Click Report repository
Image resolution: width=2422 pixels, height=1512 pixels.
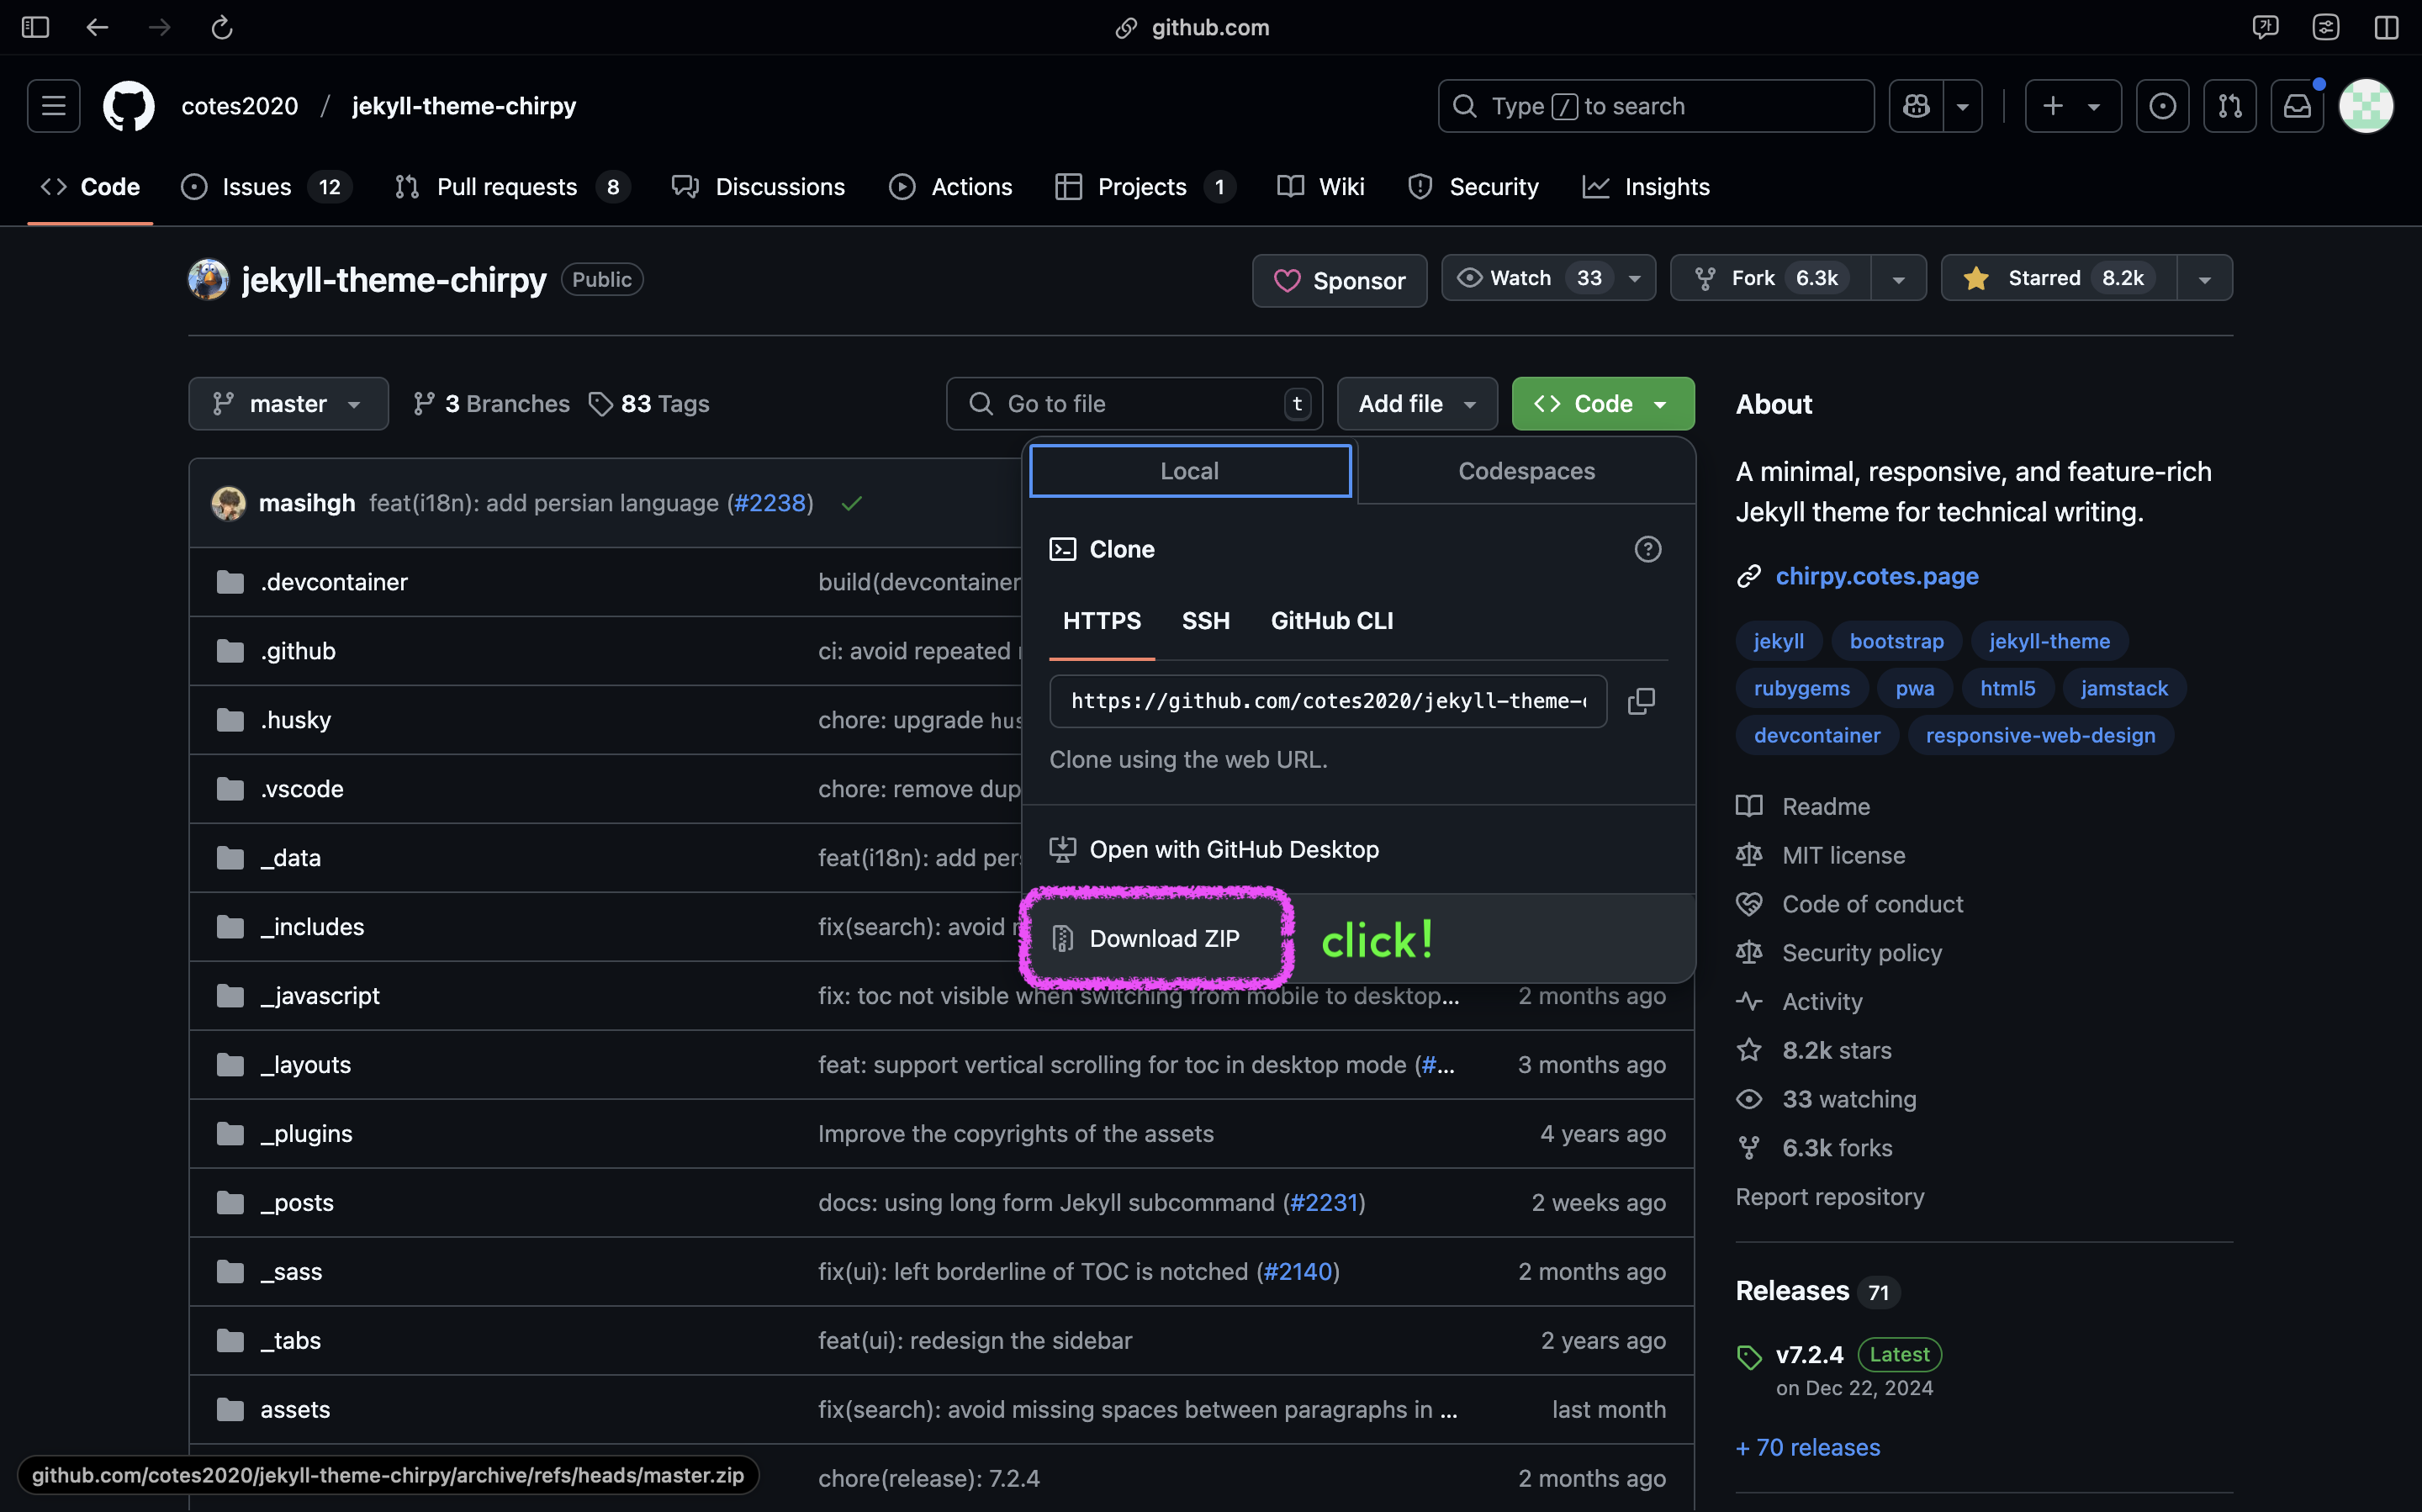1829,1197
